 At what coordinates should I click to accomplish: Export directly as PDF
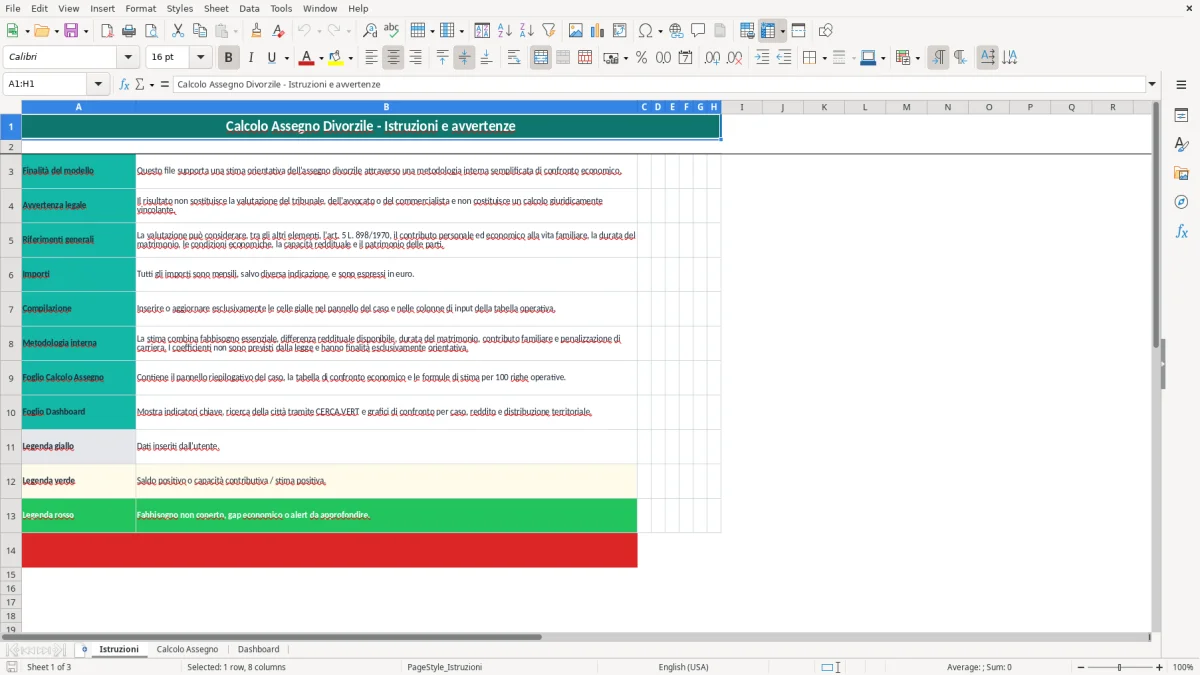[x=106, y=31]
